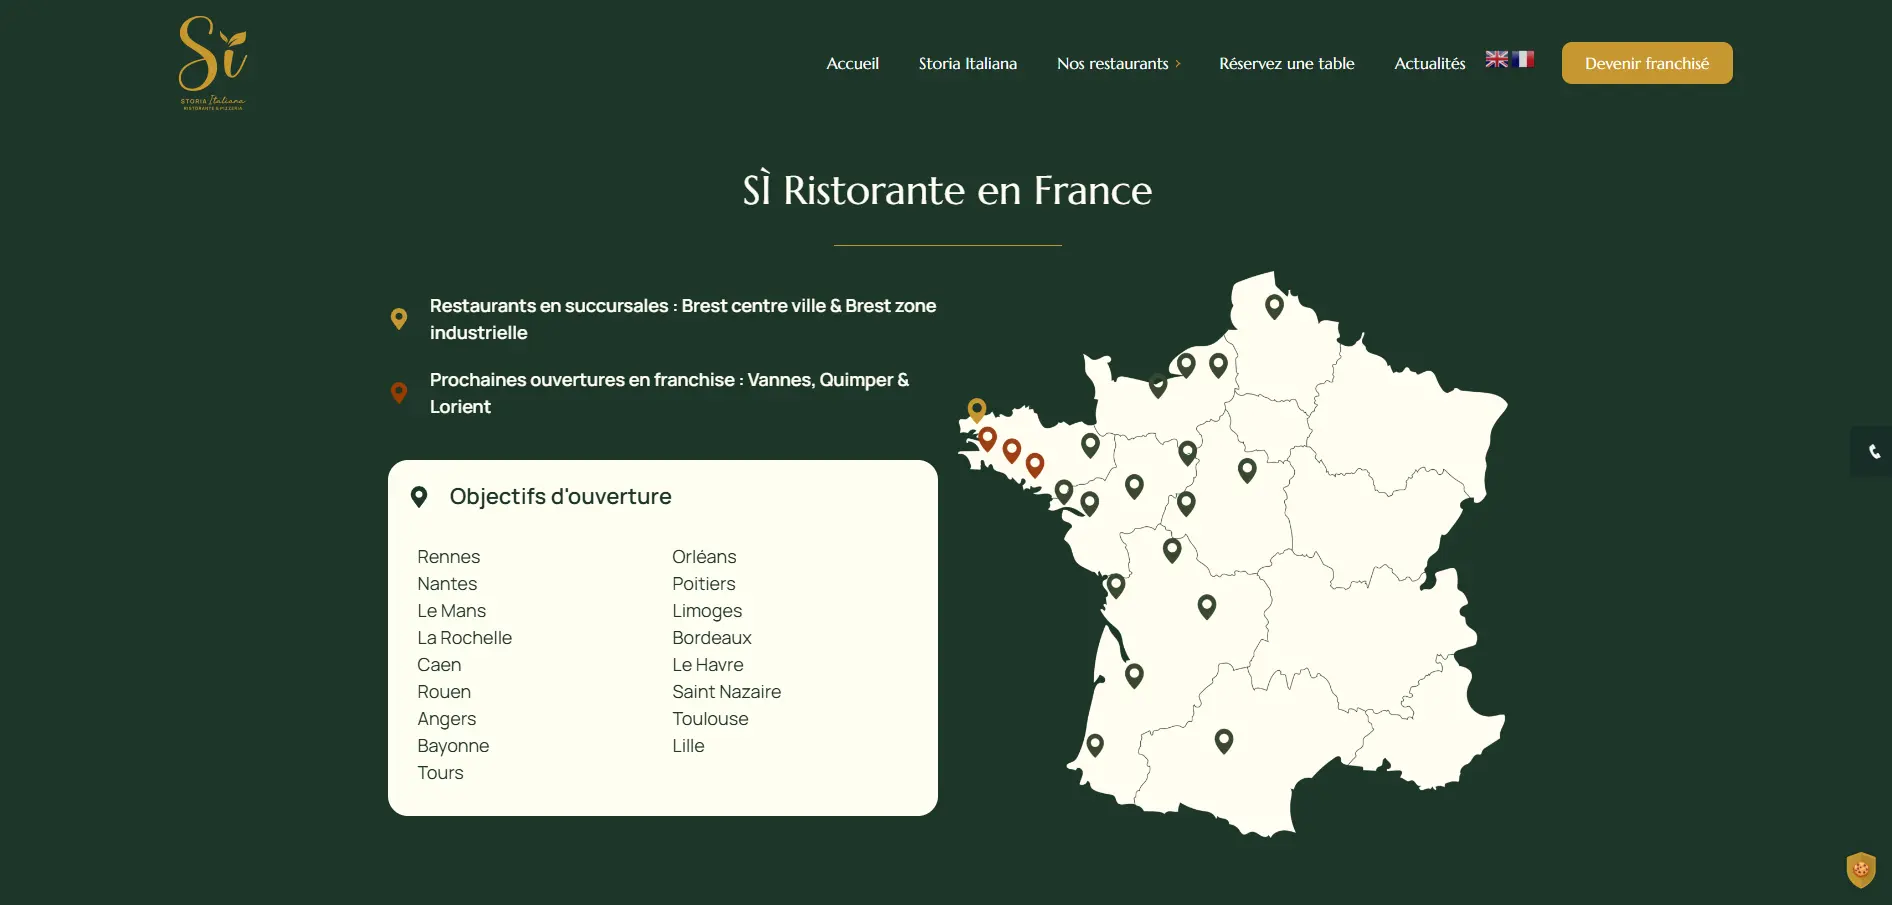
Task: Click "Angers" in the city list
Action: (x=447, y=719)
